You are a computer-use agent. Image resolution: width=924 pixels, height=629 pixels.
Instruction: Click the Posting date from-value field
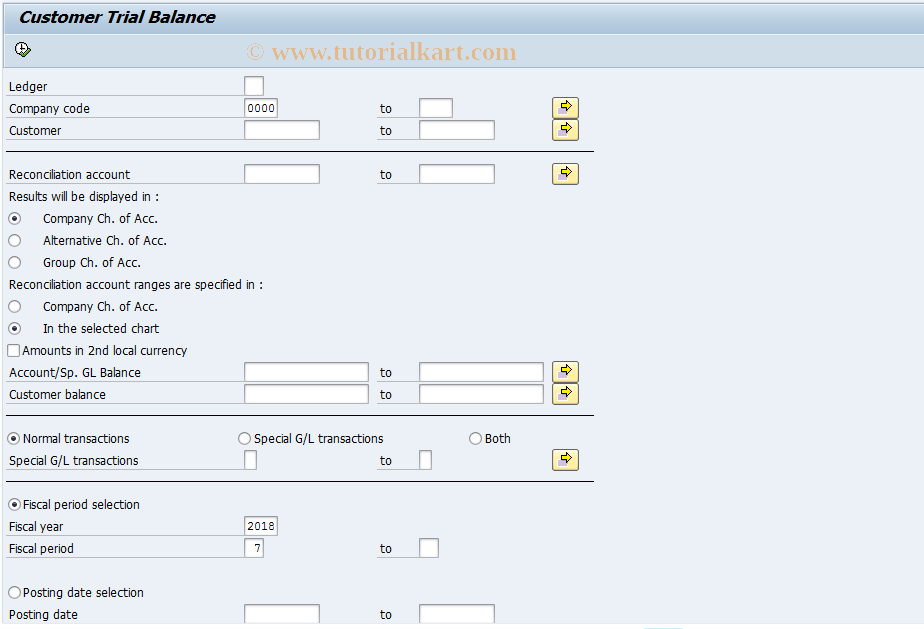coord(281,613)
